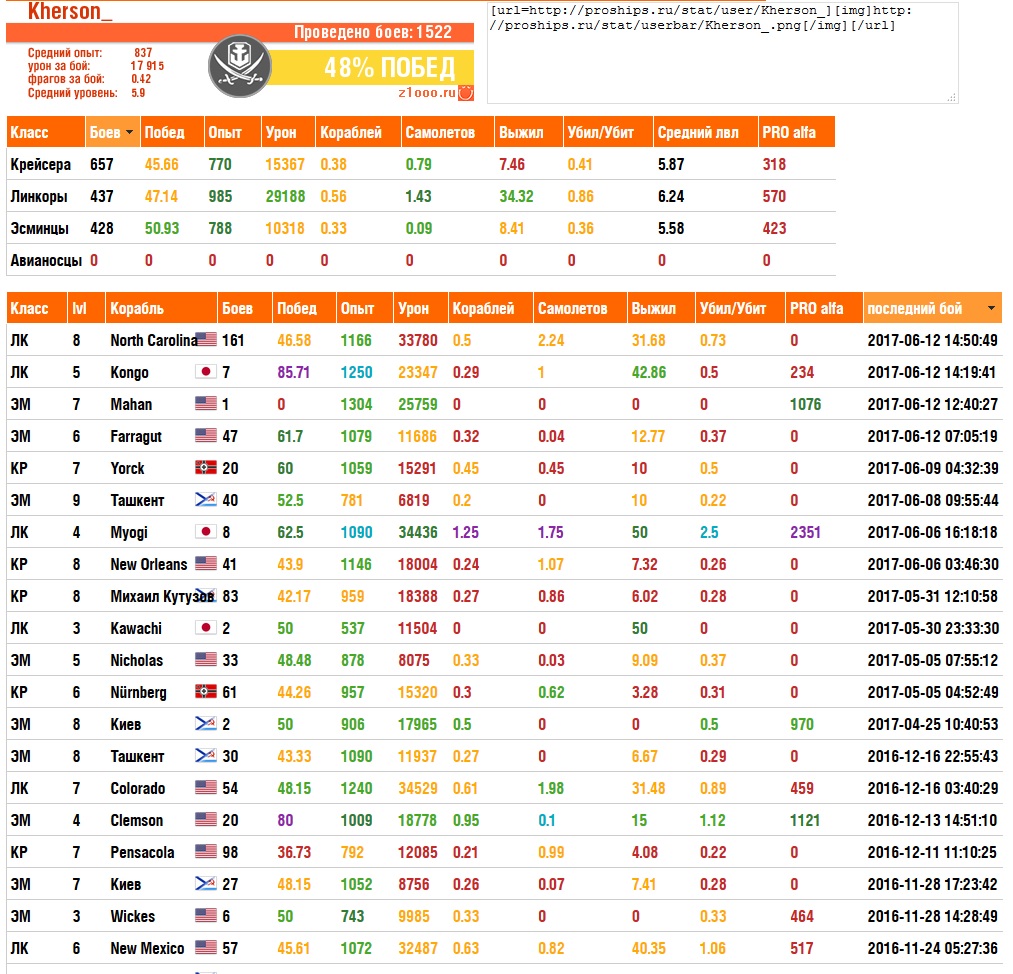The image size is (1013, 974).
Task: Click the Myogi PRO alfa value 2351
Action: point(805,532)
